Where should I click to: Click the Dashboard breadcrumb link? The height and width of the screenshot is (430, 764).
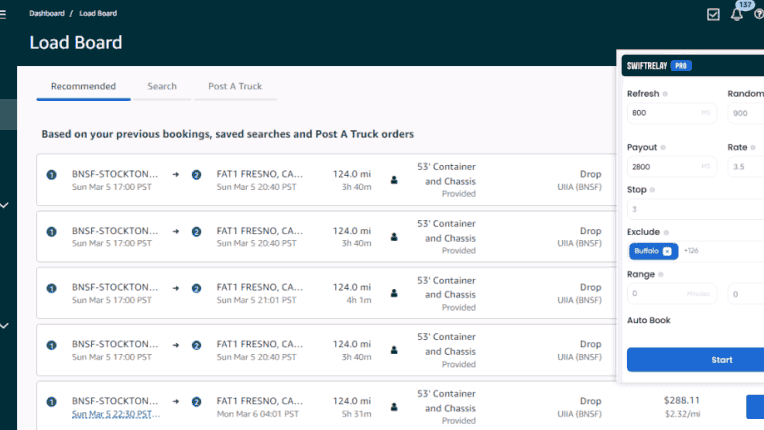[47, 13]
